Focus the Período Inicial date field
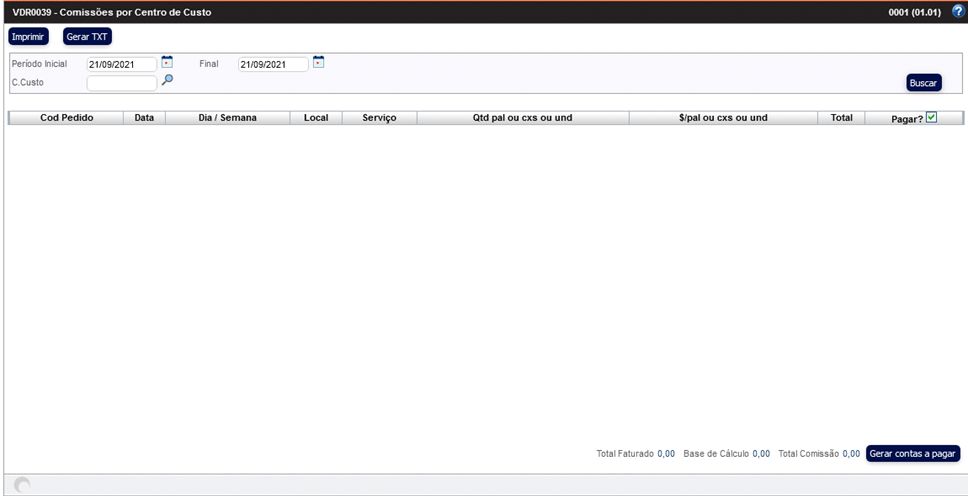 [121, 65]
